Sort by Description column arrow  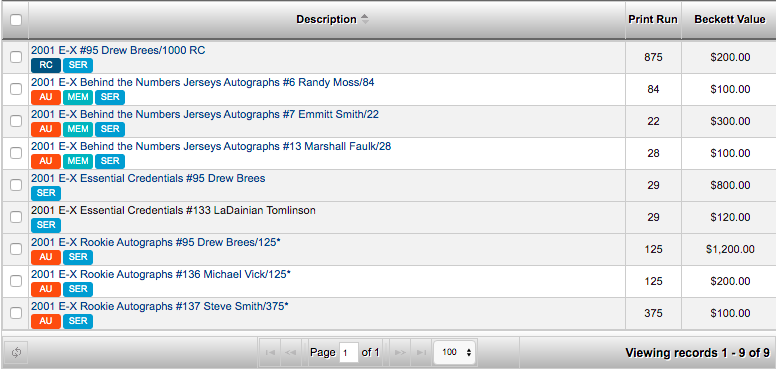pos(365,19)
